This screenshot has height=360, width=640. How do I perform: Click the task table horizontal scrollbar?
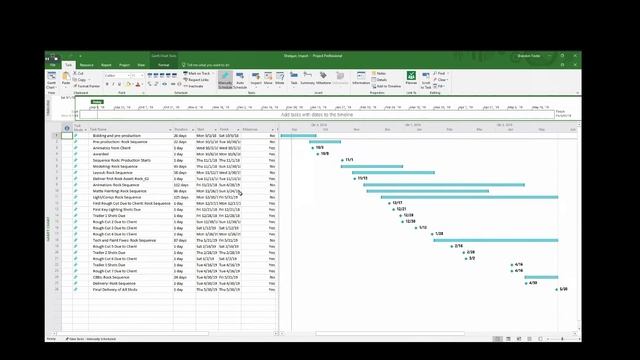(133, 333)
